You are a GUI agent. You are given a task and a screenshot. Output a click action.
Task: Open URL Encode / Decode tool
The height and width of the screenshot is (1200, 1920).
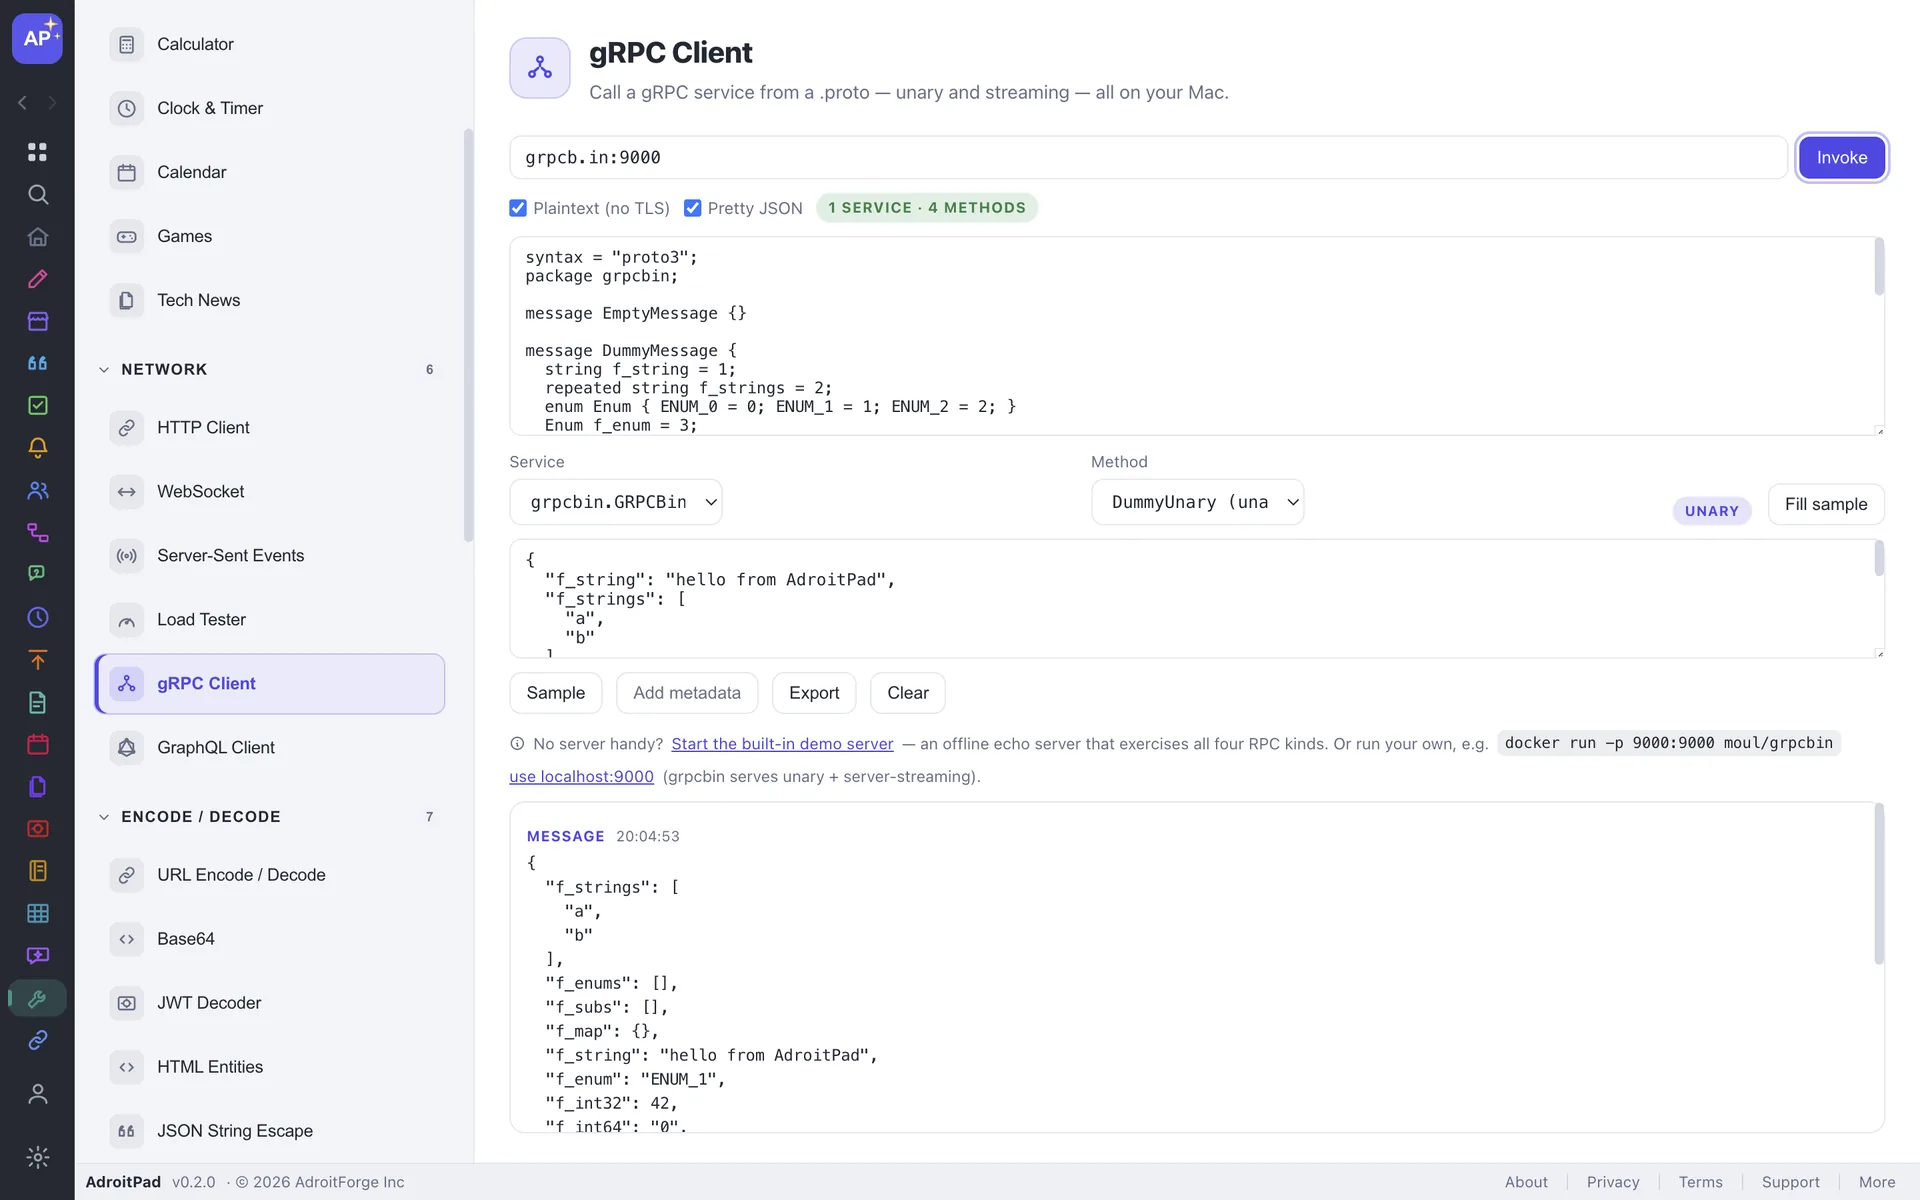(270, 875)
